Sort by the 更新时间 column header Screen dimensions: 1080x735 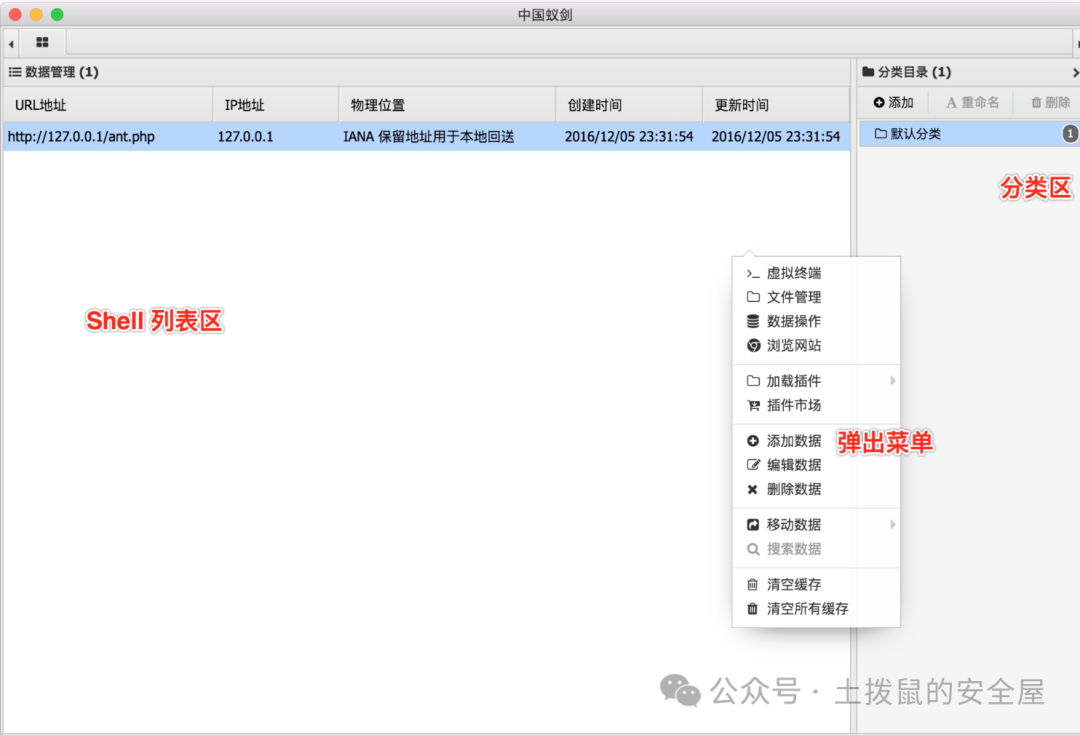click(x=776, y=105)
